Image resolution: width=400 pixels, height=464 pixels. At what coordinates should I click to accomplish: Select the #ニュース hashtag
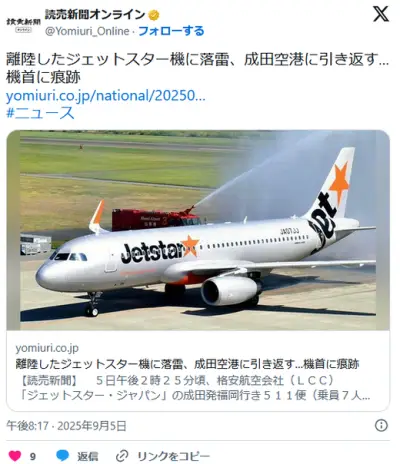pos(40,113)
